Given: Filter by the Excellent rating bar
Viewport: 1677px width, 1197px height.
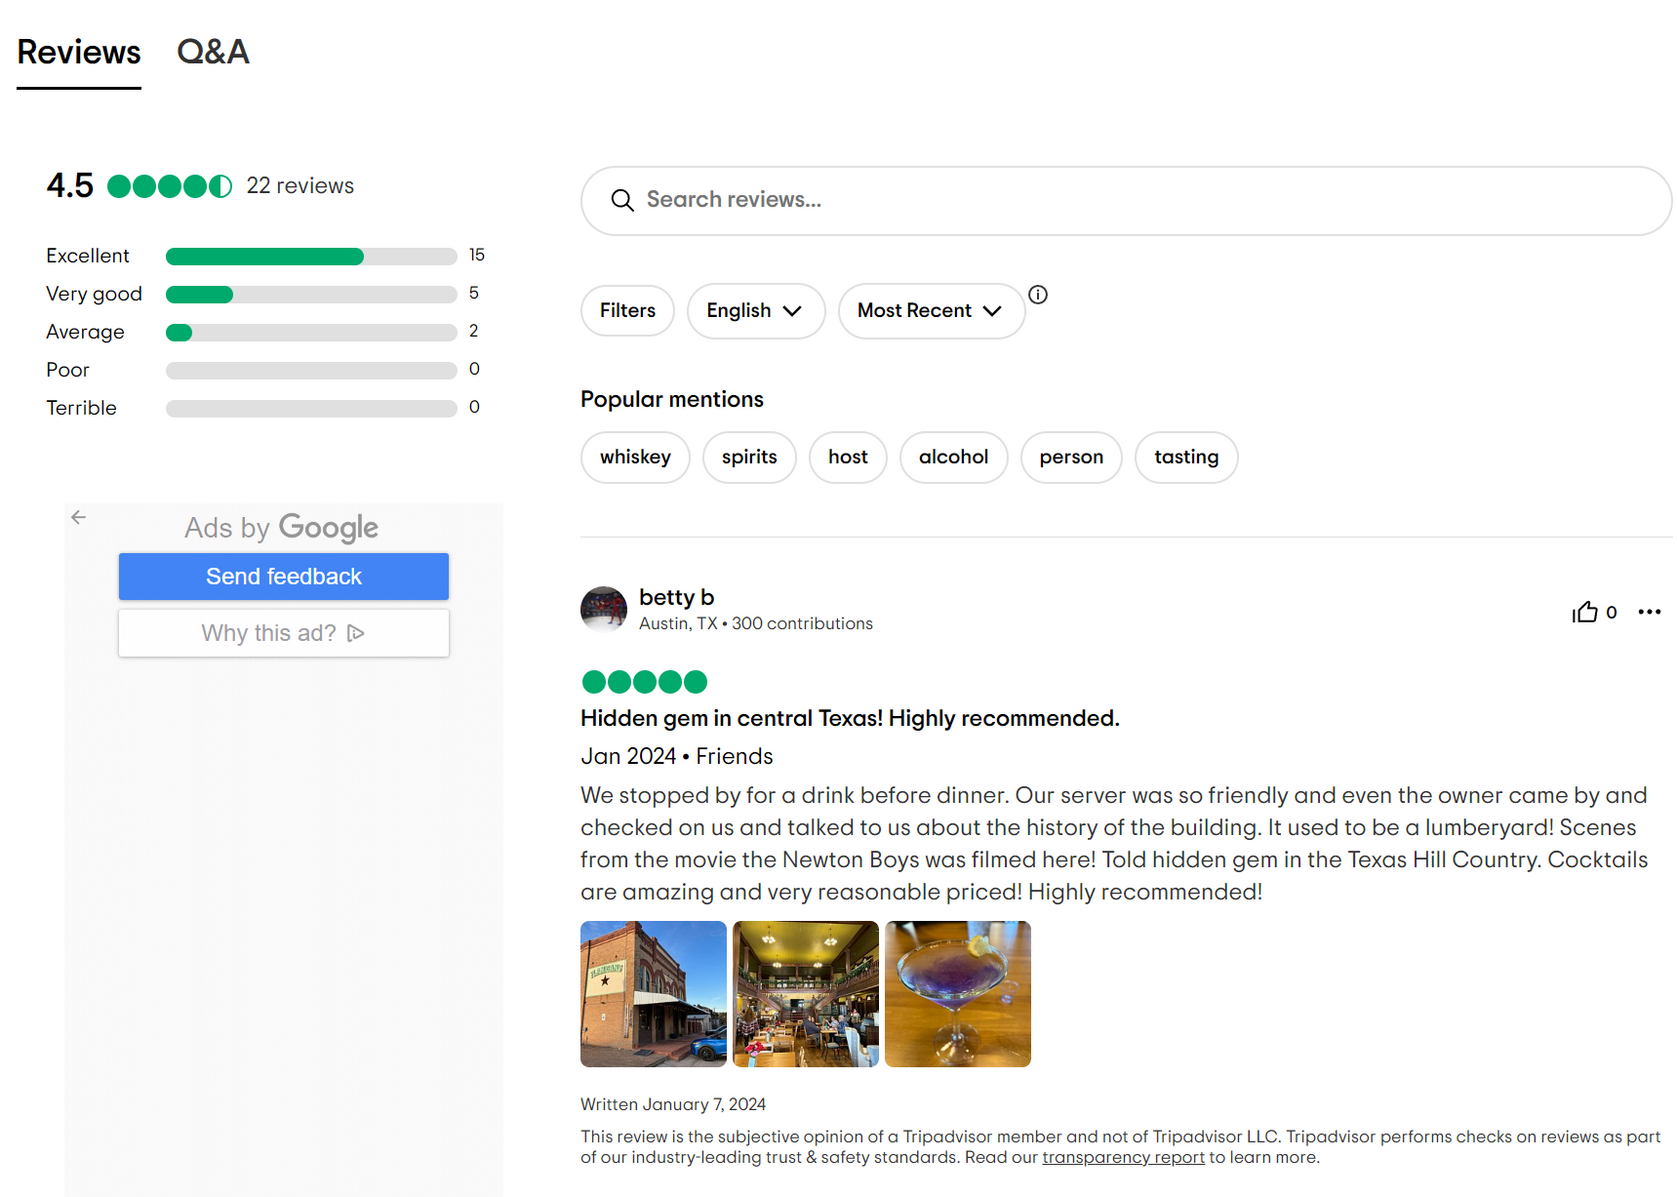Looking at the screenshot, I should point(310,256).
